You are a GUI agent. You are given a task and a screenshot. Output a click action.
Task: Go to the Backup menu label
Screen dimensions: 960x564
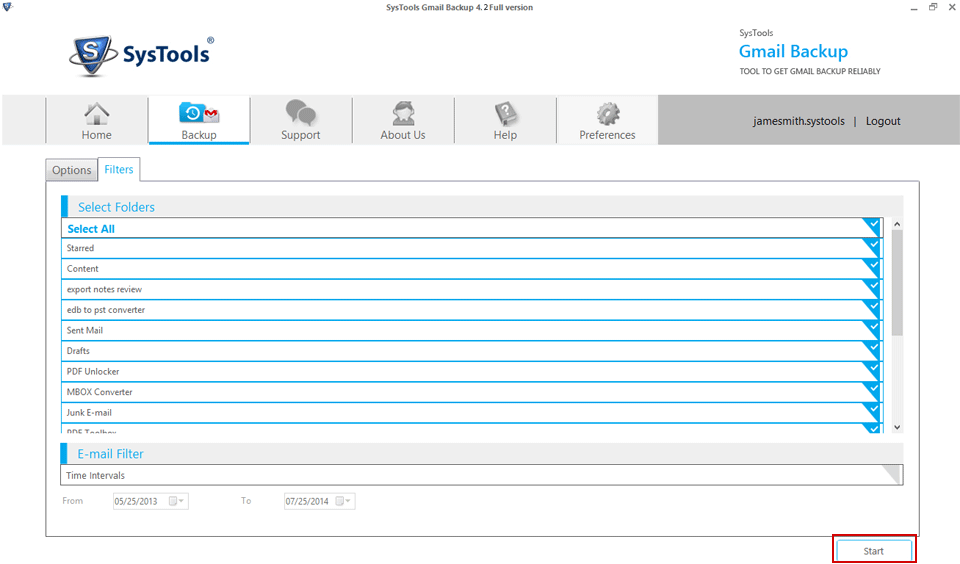199,135
